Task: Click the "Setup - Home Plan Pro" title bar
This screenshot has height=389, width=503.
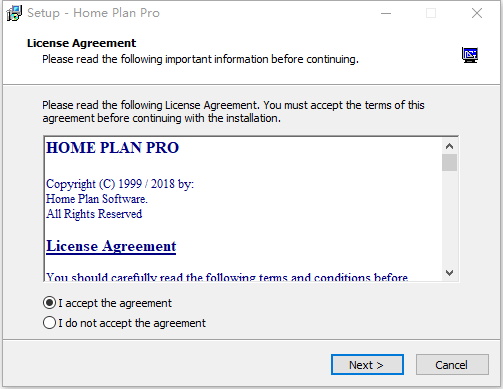Action: (93, 13)
